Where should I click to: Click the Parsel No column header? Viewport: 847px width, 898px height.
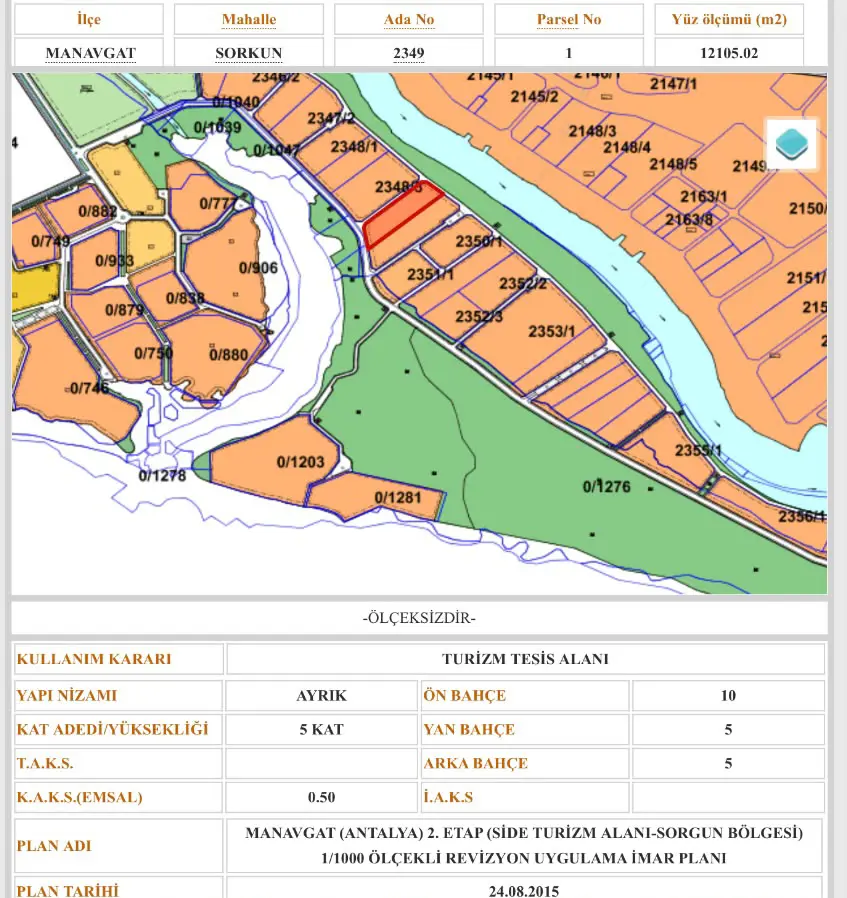click(x=569, y=19)
